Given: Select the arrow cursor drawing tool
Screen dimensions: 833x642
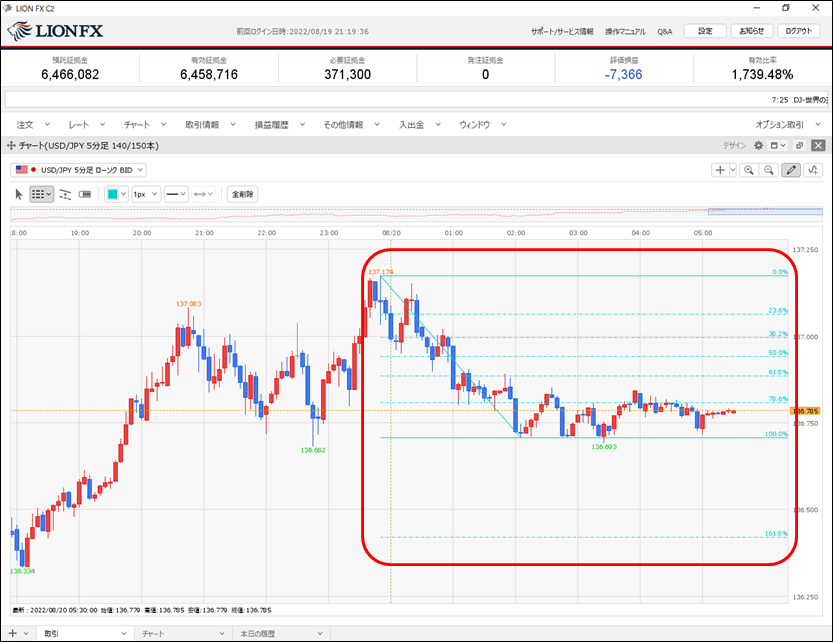Looking at the screenshot, I should click(x=19, y=195).
